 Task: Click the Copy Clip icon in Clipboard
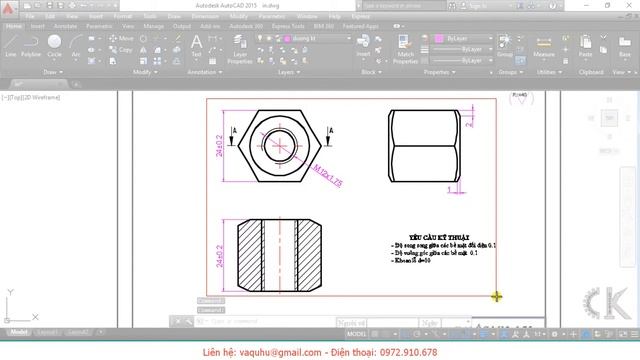click(603, 50)
